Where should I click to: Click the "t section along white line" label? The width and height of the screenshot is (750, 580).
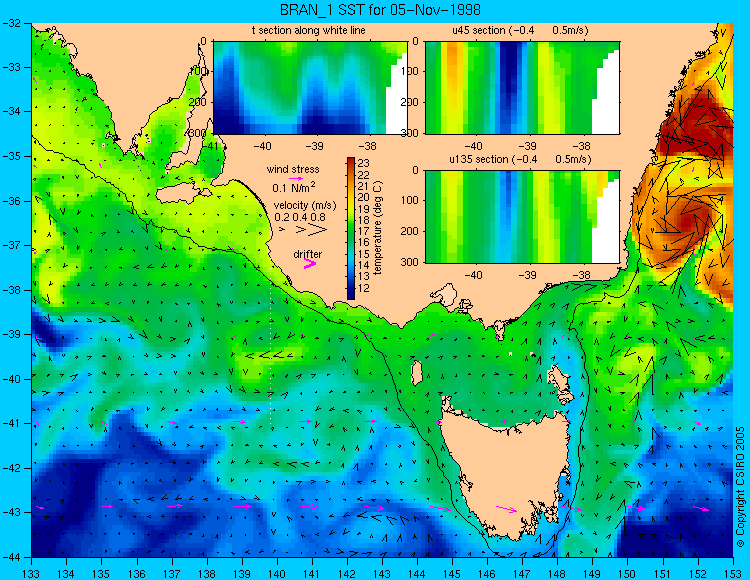tap(309, 31)
